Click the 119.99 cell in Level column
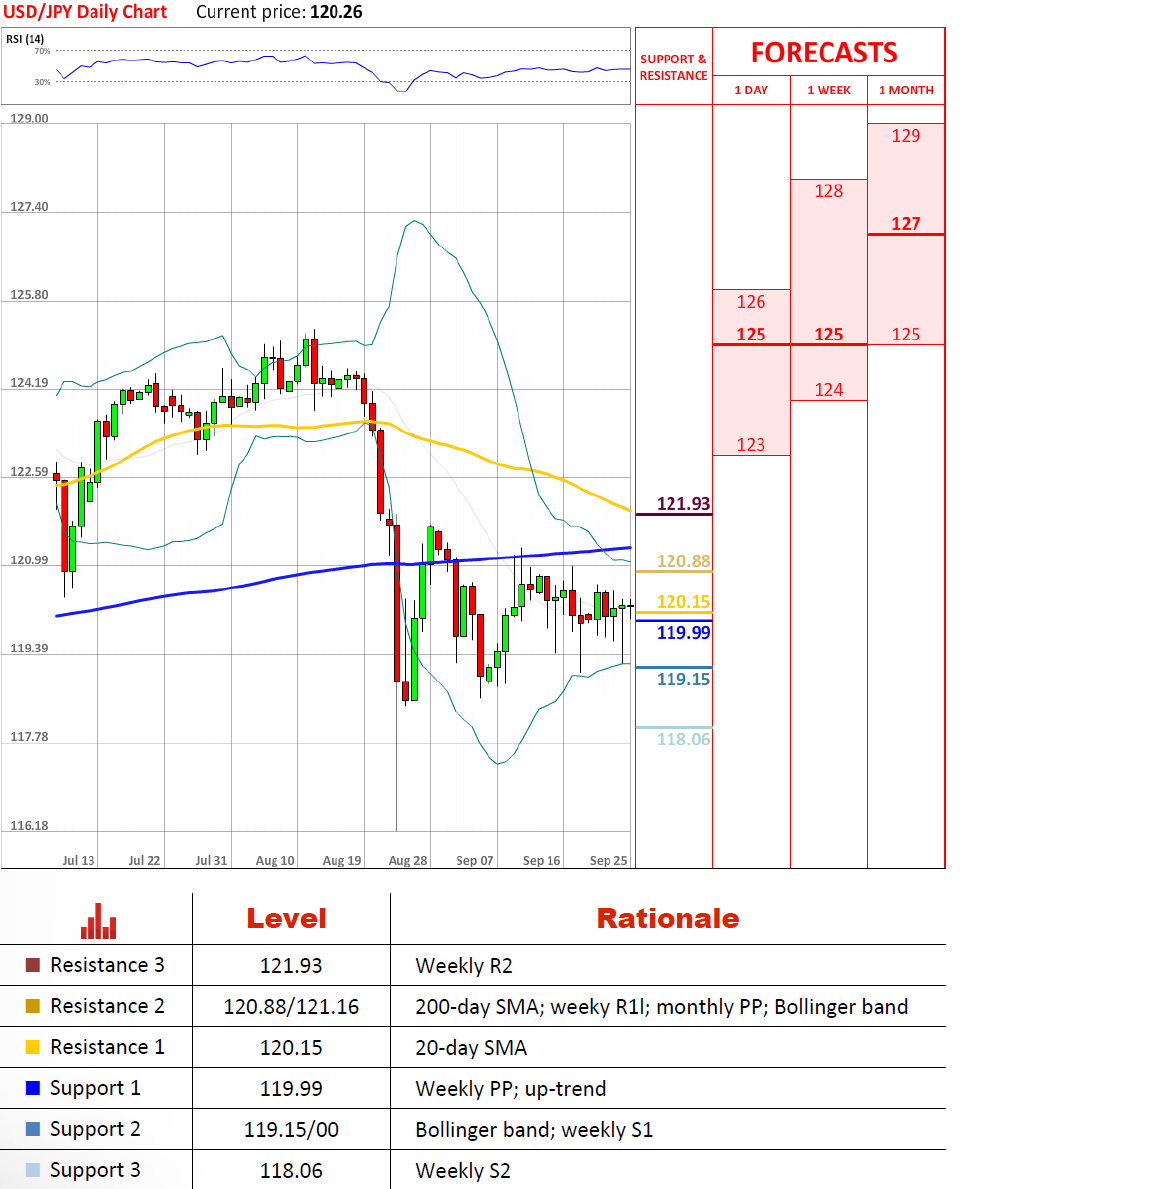Viewport: 1152px width, 1189px height. pos(291,1089)
